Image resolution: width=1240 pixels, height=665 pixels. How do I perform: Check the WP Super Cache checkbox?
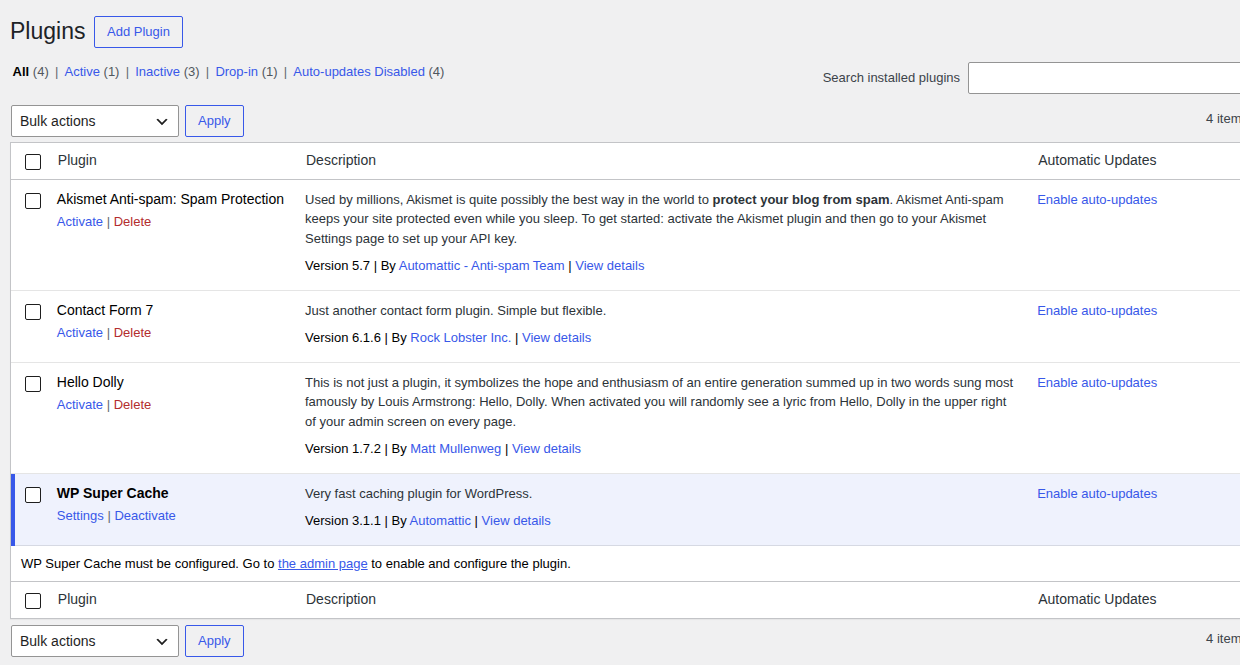click(x=33, y=495)
